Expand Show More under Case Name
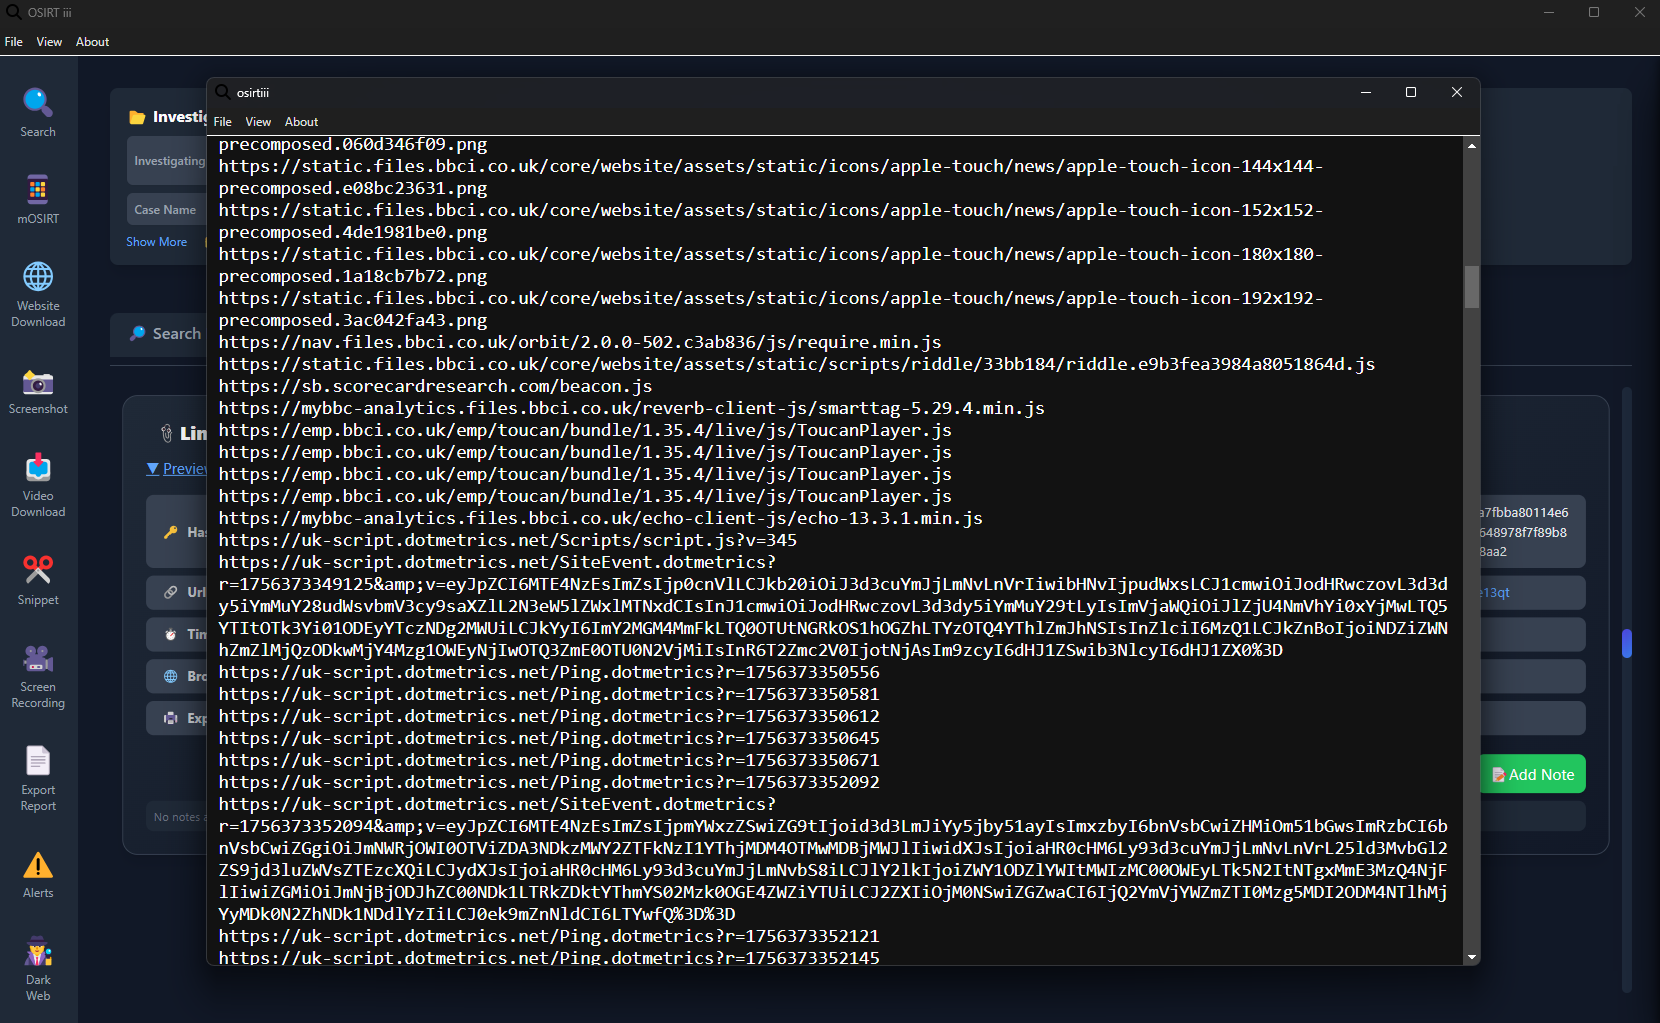Image resolution: width=1660 pixels, height=1023 pixels. (156, 241)
